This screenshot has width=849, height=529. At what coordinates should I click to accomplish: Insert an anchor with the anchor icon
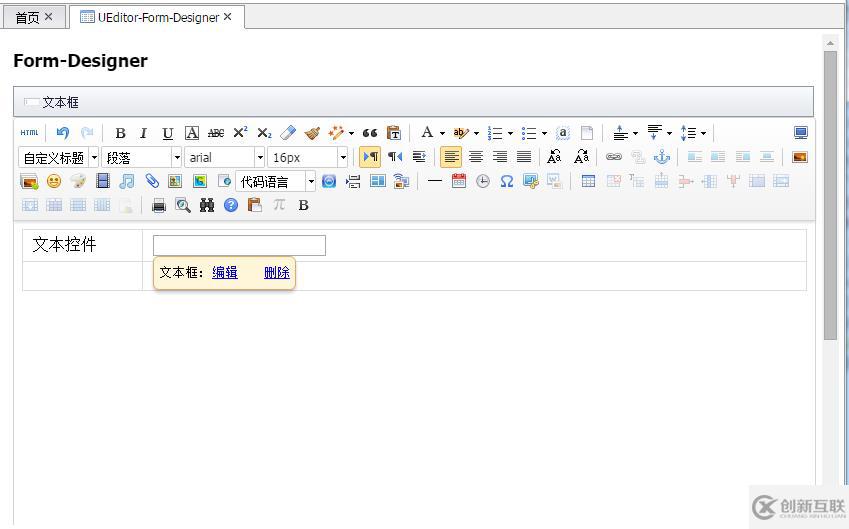pos(661,157)
